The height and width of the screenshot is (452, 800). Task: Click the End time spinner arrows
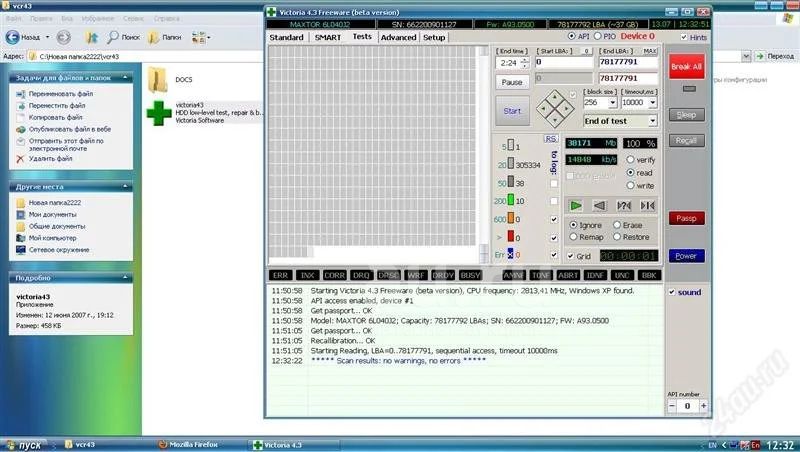click(524, 63)
